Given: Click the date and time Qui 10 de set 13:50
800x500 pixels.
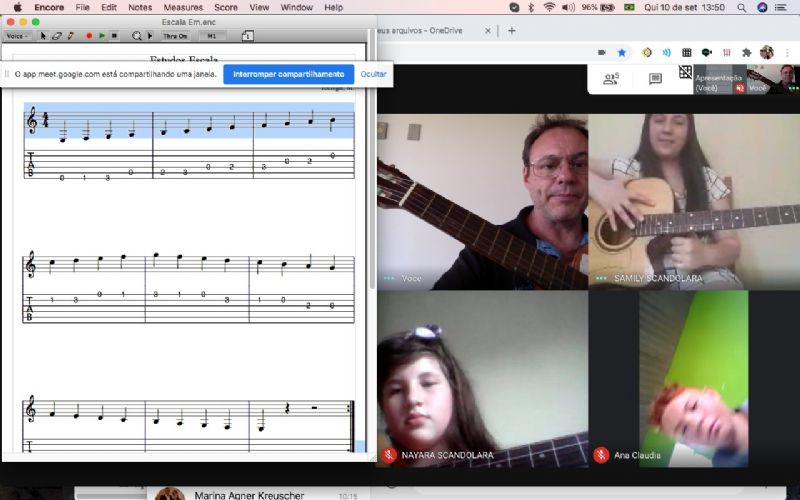Looking at the screenshot, I should [685, 8].
